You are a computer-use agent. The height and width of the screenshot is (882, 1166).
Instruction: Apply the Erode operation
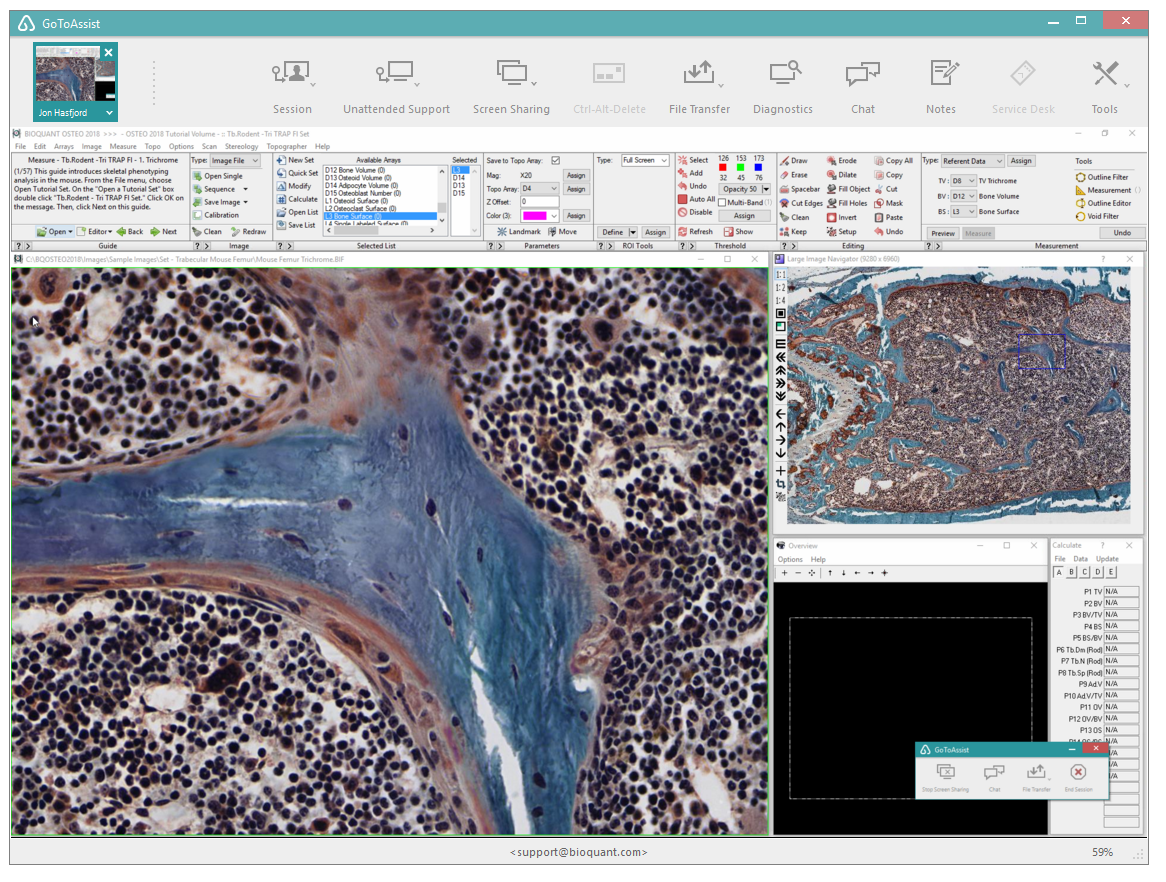(842, 161)
